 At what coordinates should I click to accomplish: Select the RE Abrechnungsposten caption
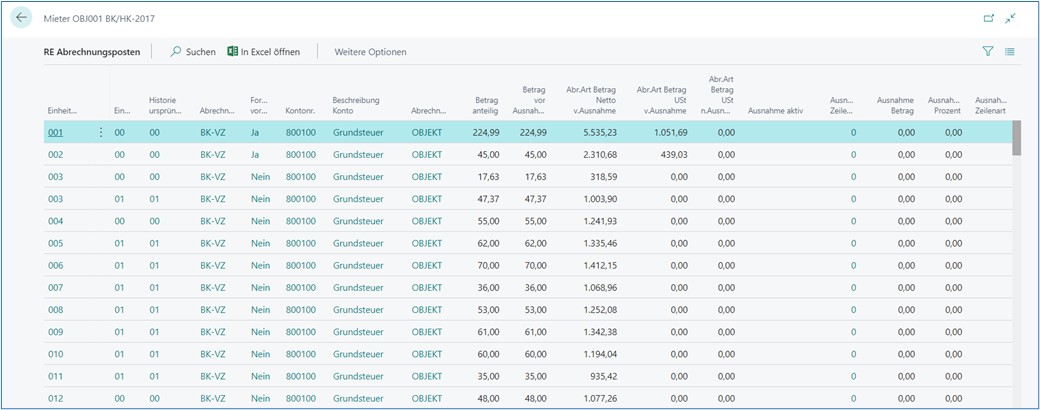[93, 51]
